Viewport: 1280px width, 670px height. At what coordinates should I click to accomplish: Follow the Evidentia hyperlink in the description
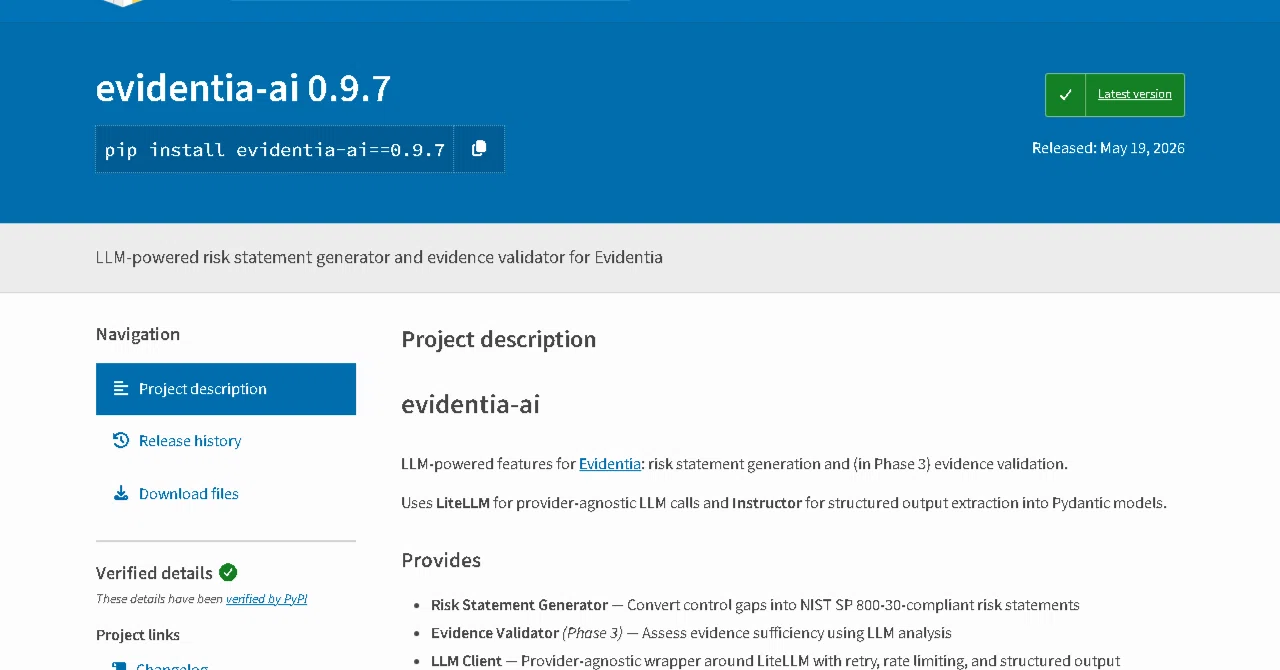coord(610,464)
